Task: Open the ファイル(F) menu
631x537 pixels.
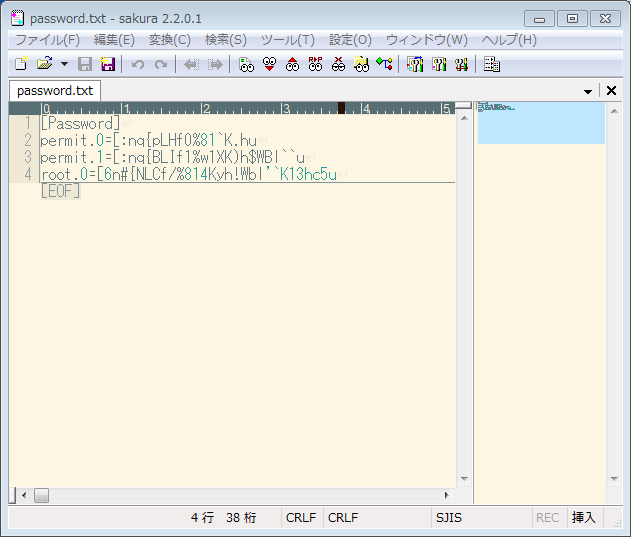Action: click(46, 40)
